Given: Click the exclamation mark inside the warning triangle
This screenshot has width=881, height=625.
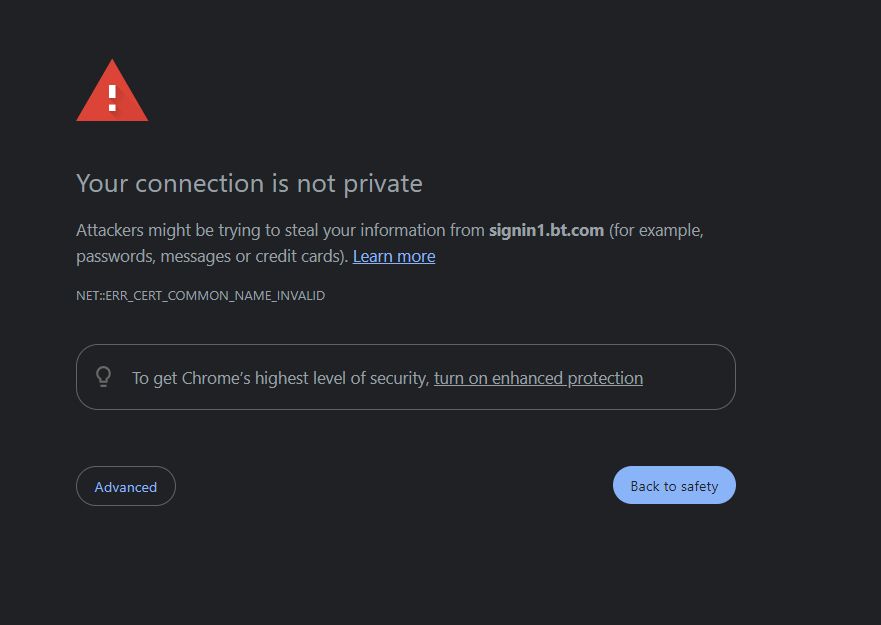Looking at the screenshot, I should pos(111,97).
